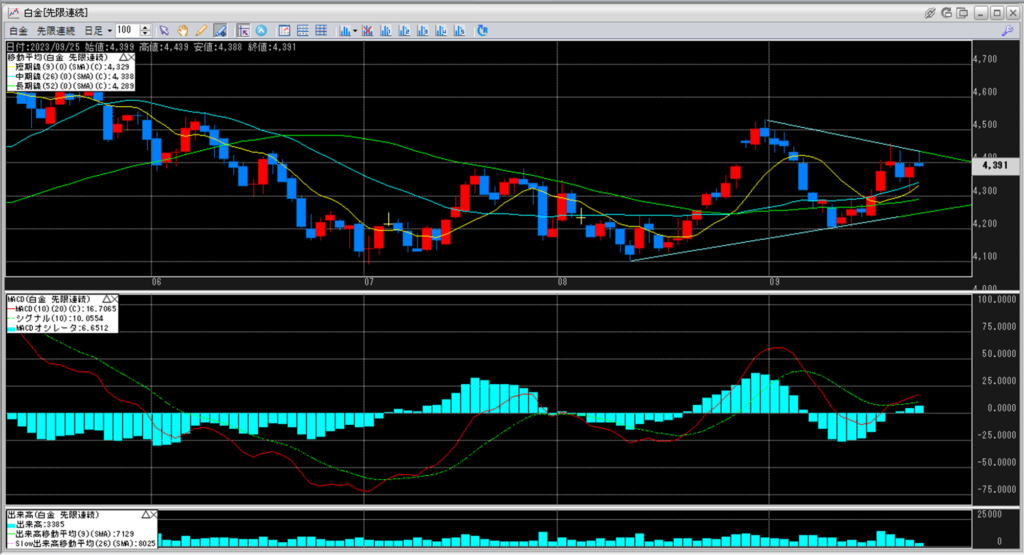Click the 先限連続 contract menu item

tap(57, 31)
